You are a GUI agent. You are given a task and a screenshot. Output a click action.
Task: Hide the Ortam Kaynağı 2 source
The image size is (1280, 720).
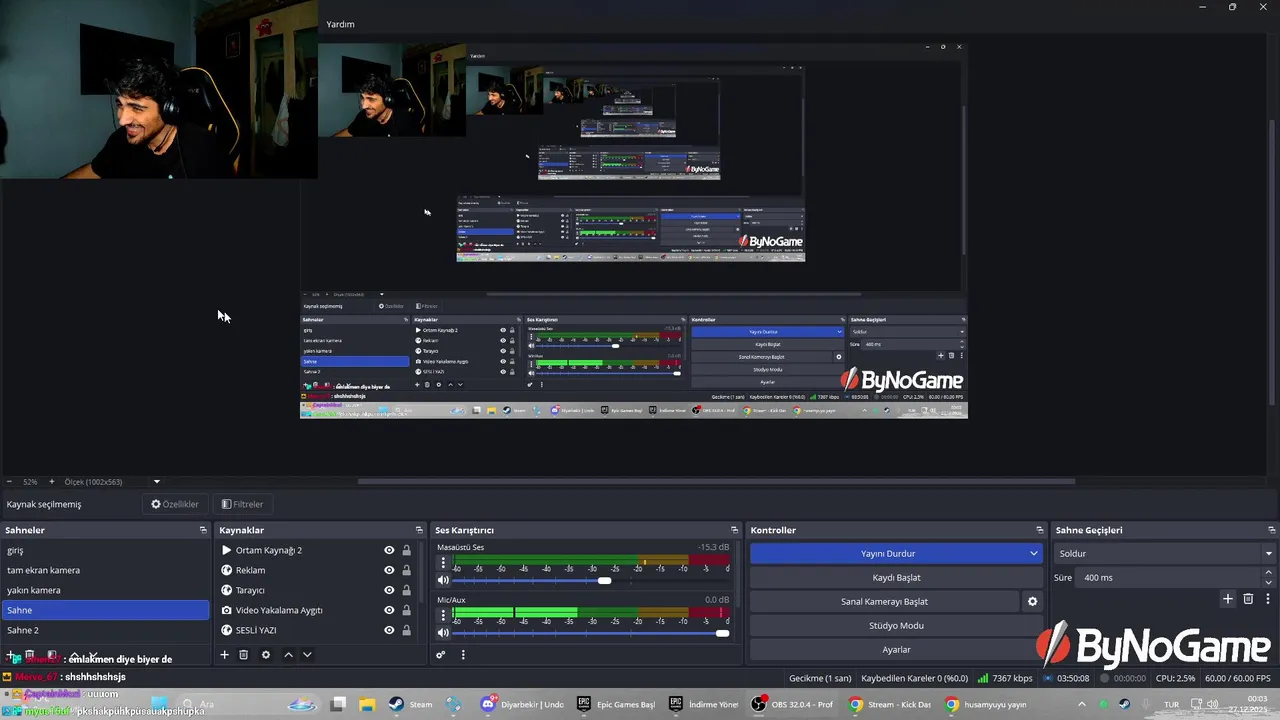(x=389, y=550)
